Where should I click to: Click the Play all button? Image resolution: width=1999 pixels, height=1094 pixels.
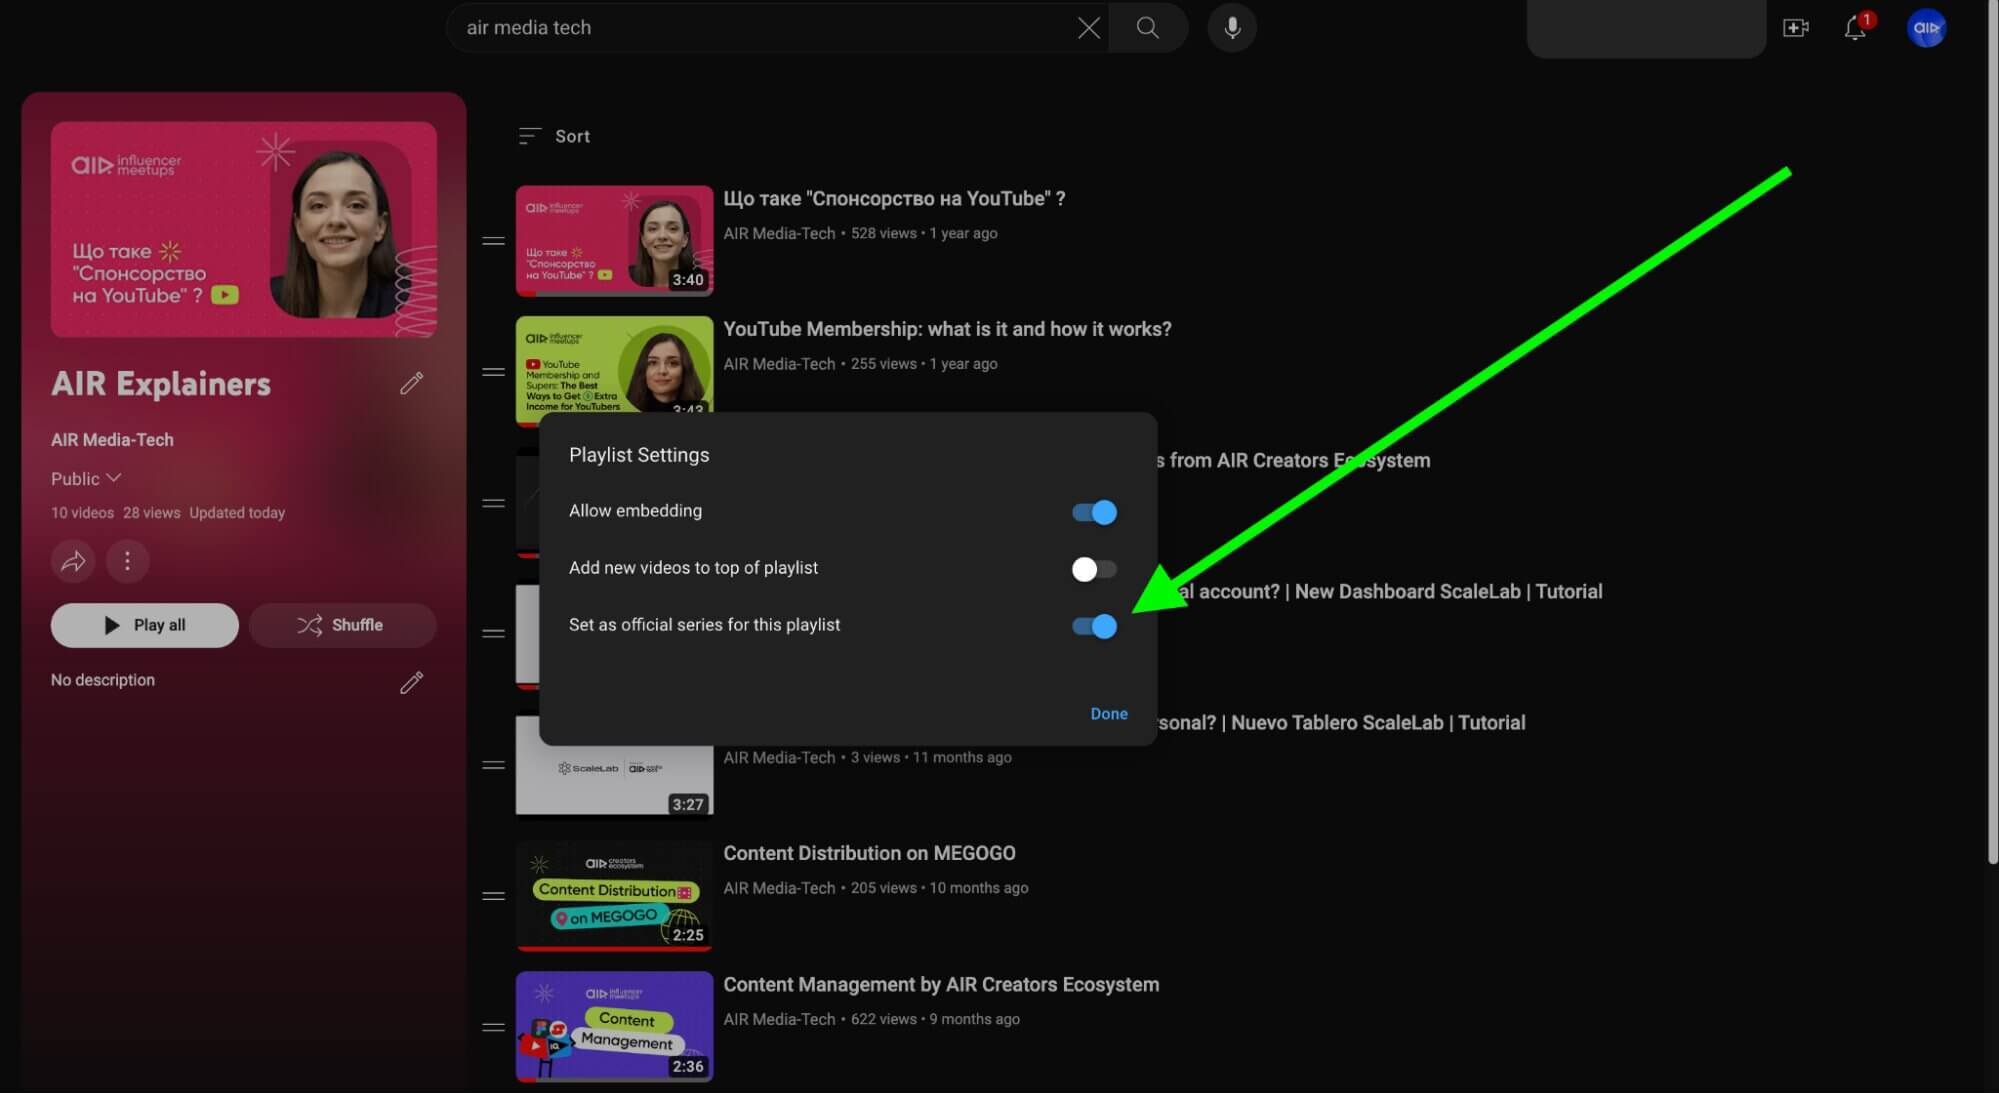click(145, 625)
